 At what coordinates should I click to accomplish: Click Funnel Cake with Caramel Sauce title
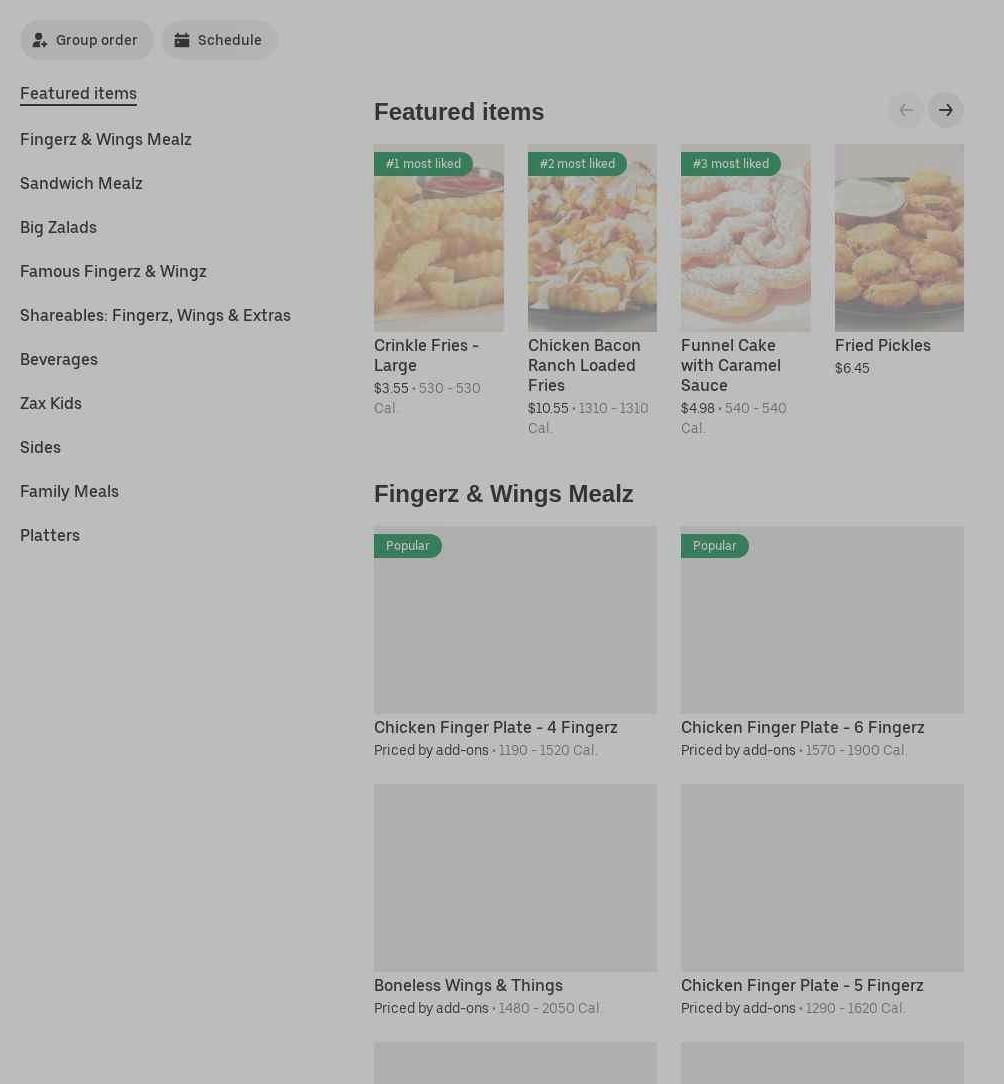(731, 365)
